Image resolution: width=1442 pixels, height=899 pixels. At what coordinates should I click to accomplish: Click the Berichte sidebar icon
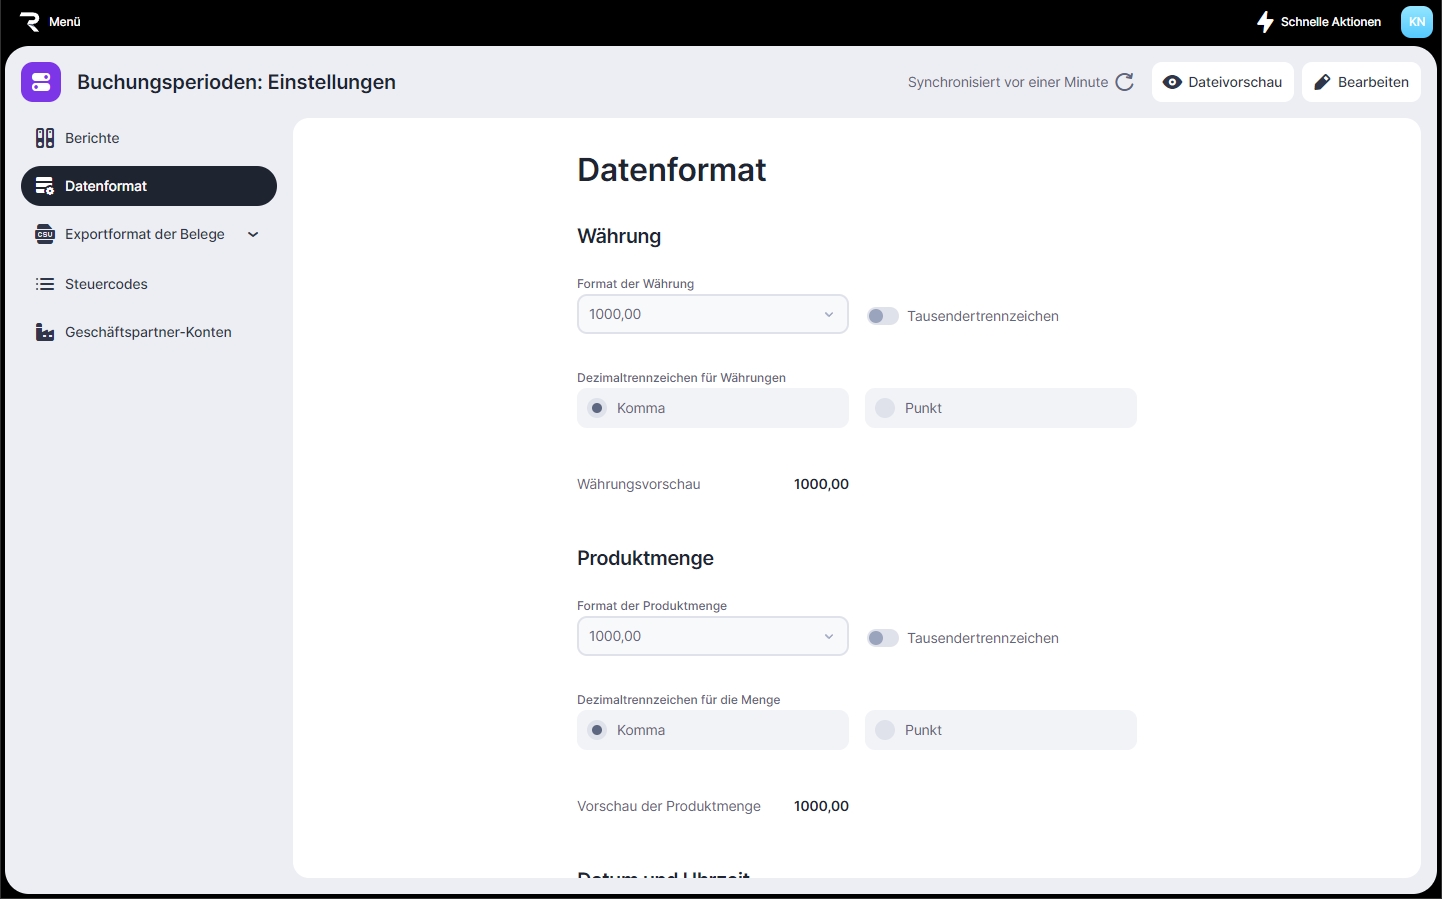point(45,138)
